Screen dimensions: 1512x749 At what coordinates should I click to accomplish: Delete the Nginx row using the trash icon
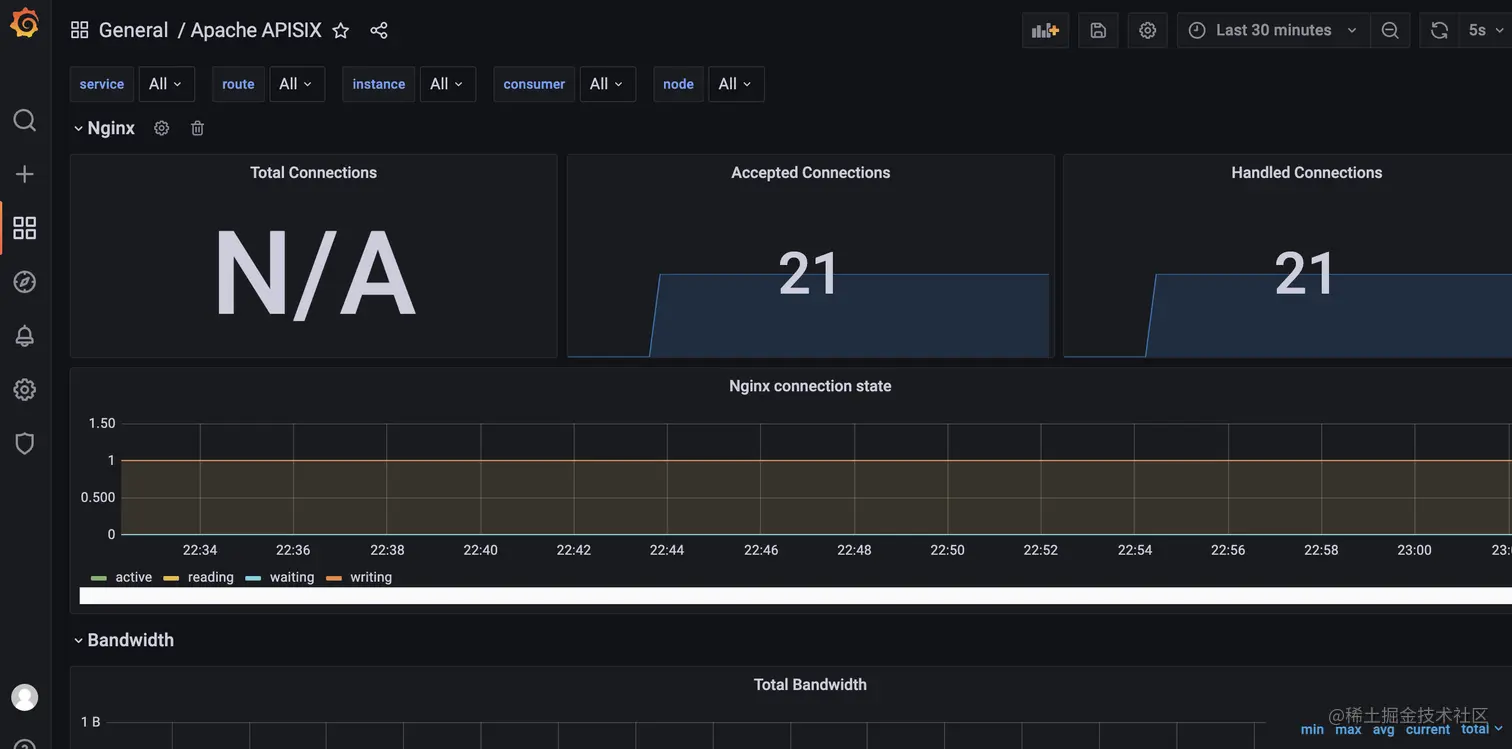pyautogui.click(x=197, y=127)
